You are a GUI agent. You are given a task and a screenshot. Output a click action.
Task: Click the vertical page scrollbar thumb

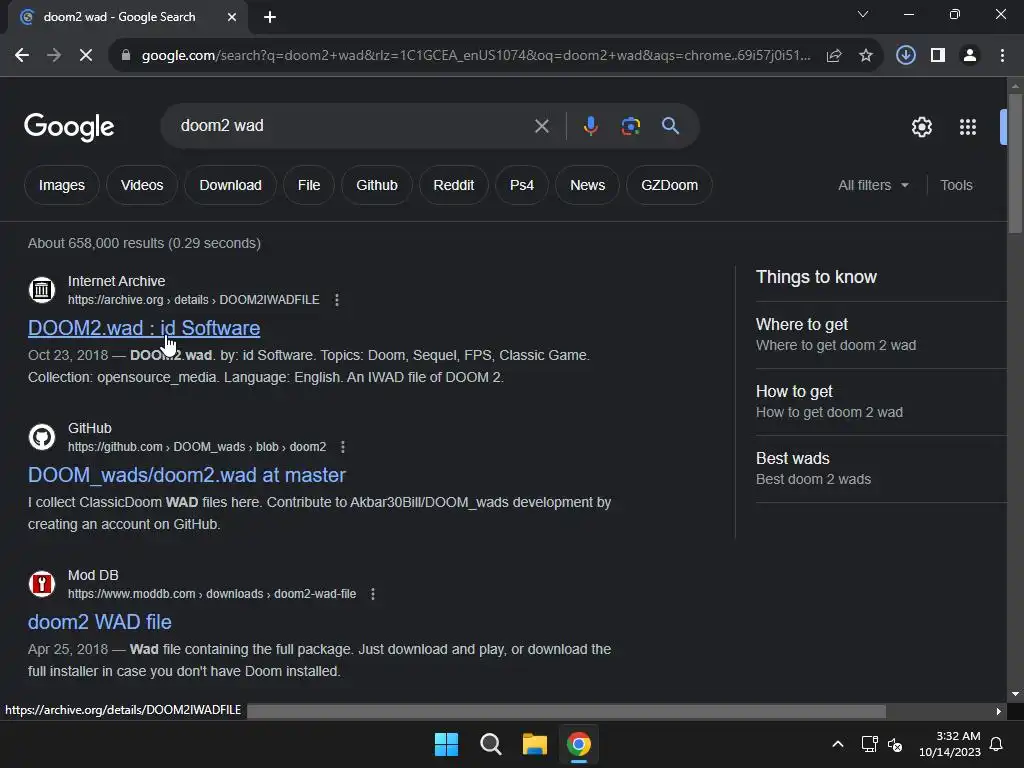point(1015,163)
